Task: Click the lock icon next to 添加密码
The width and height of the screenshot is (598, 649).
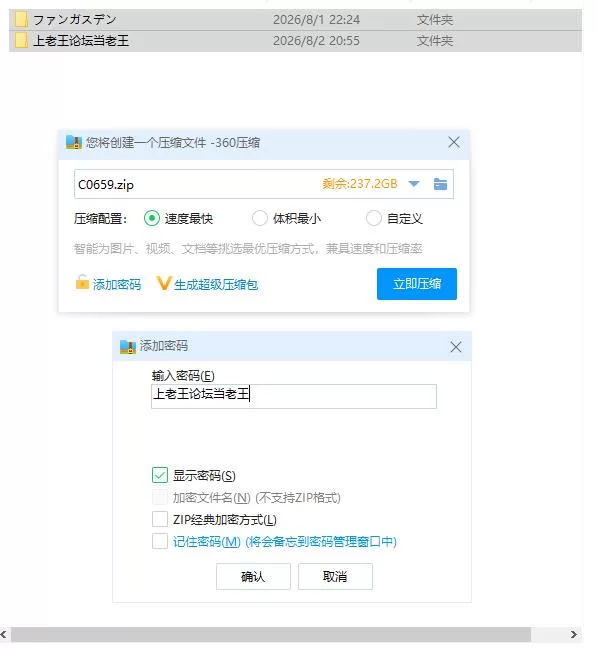Action: click(82, 282)
